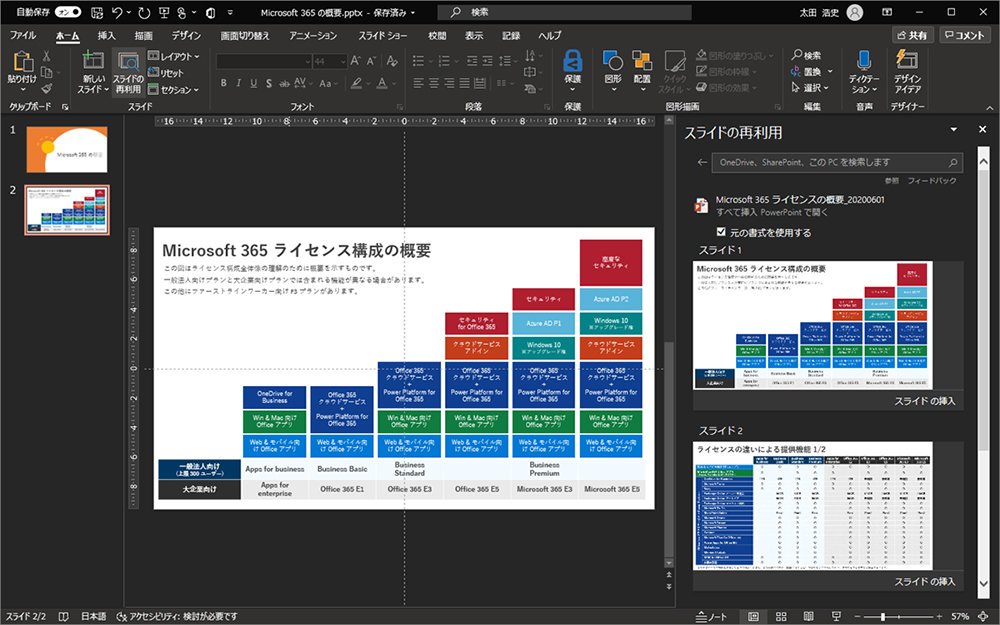
Task: Click the Reuse Slides (スライドの再利用) ribbon button
Action: tap(129, 71)
